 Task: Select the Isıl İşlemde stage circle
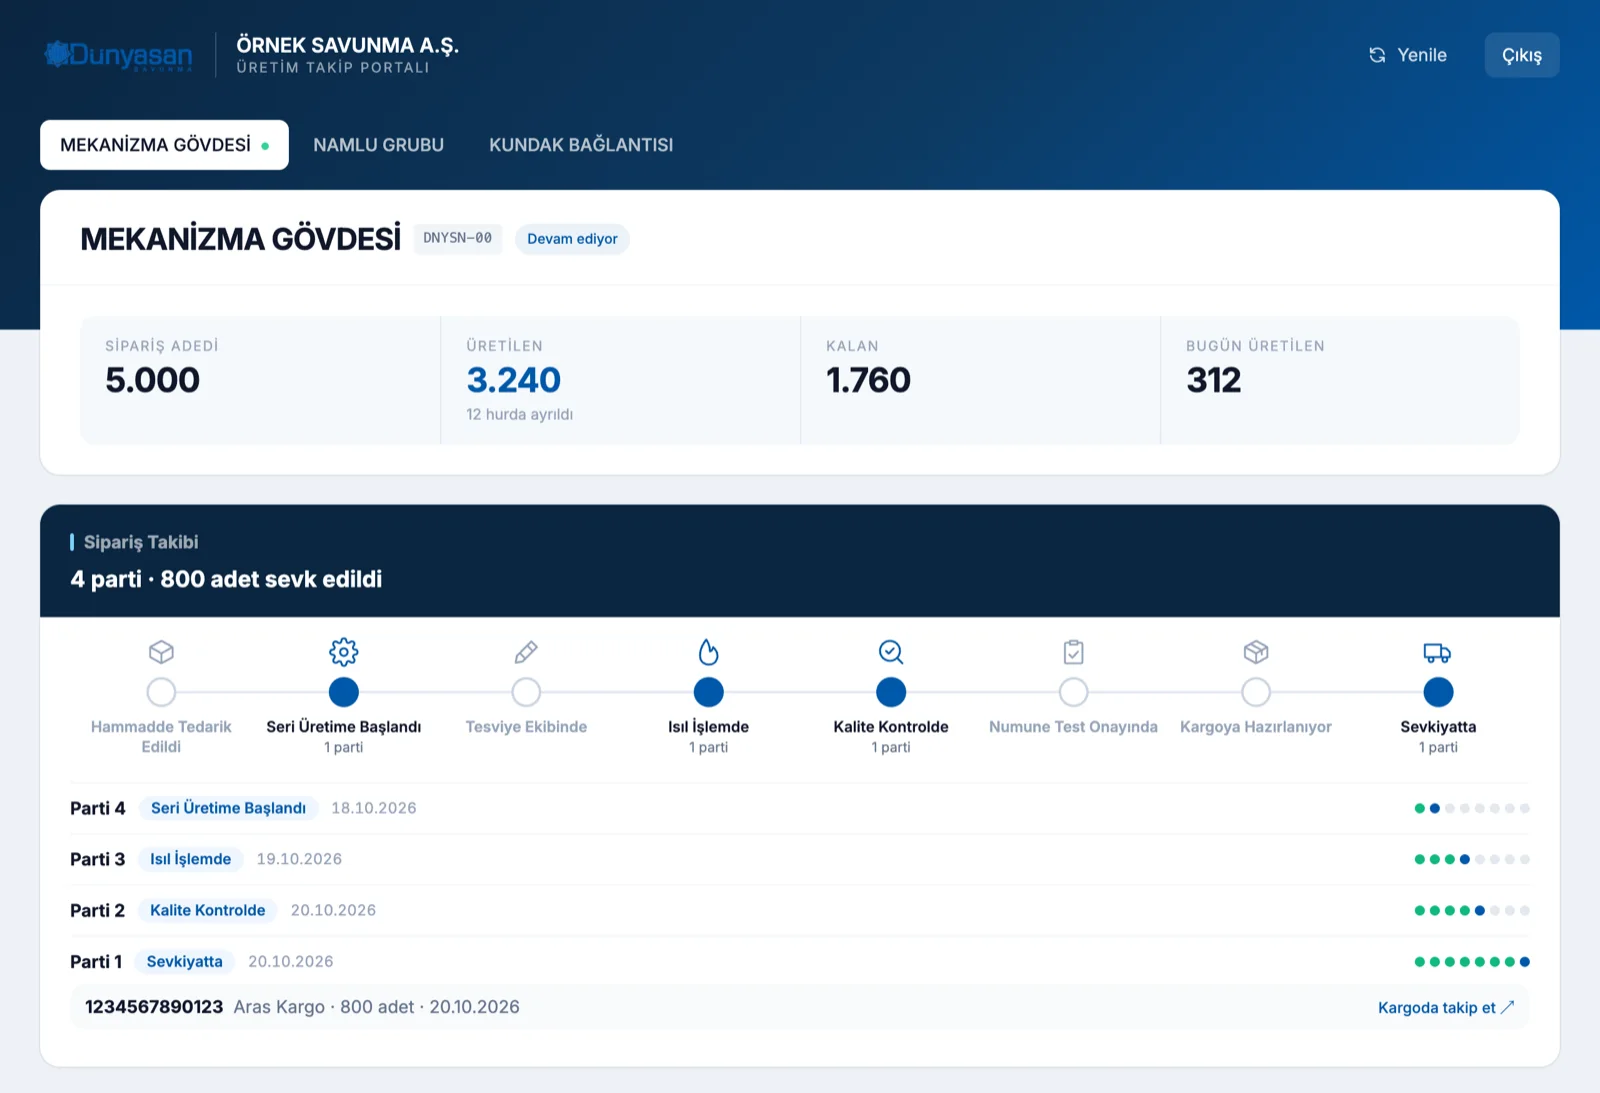click(x=708, y=692)
